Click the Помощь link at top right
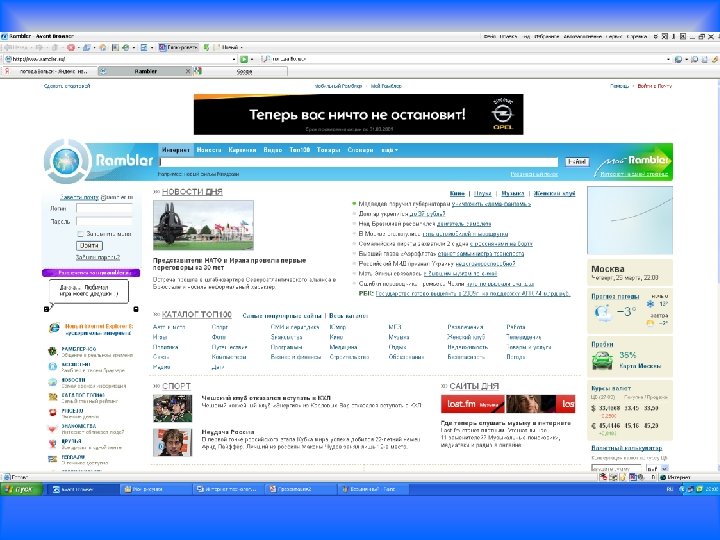This screenshot has width=720, height=540. coord(619,86)
